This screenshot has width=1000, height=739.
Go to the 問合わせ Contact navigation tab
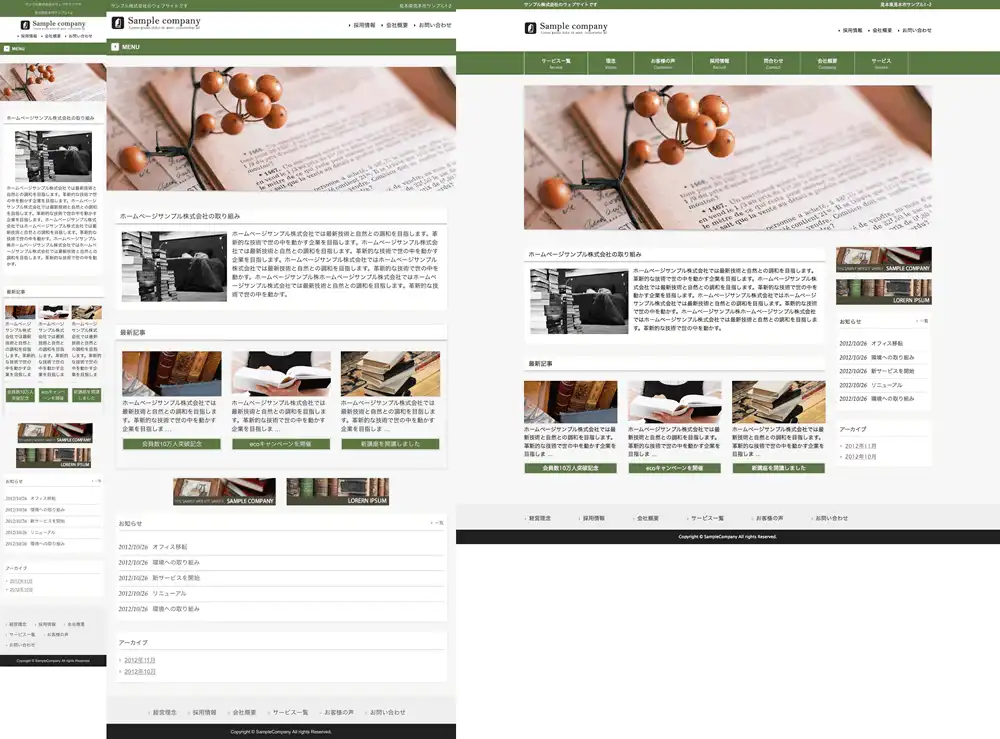[773, 63]
